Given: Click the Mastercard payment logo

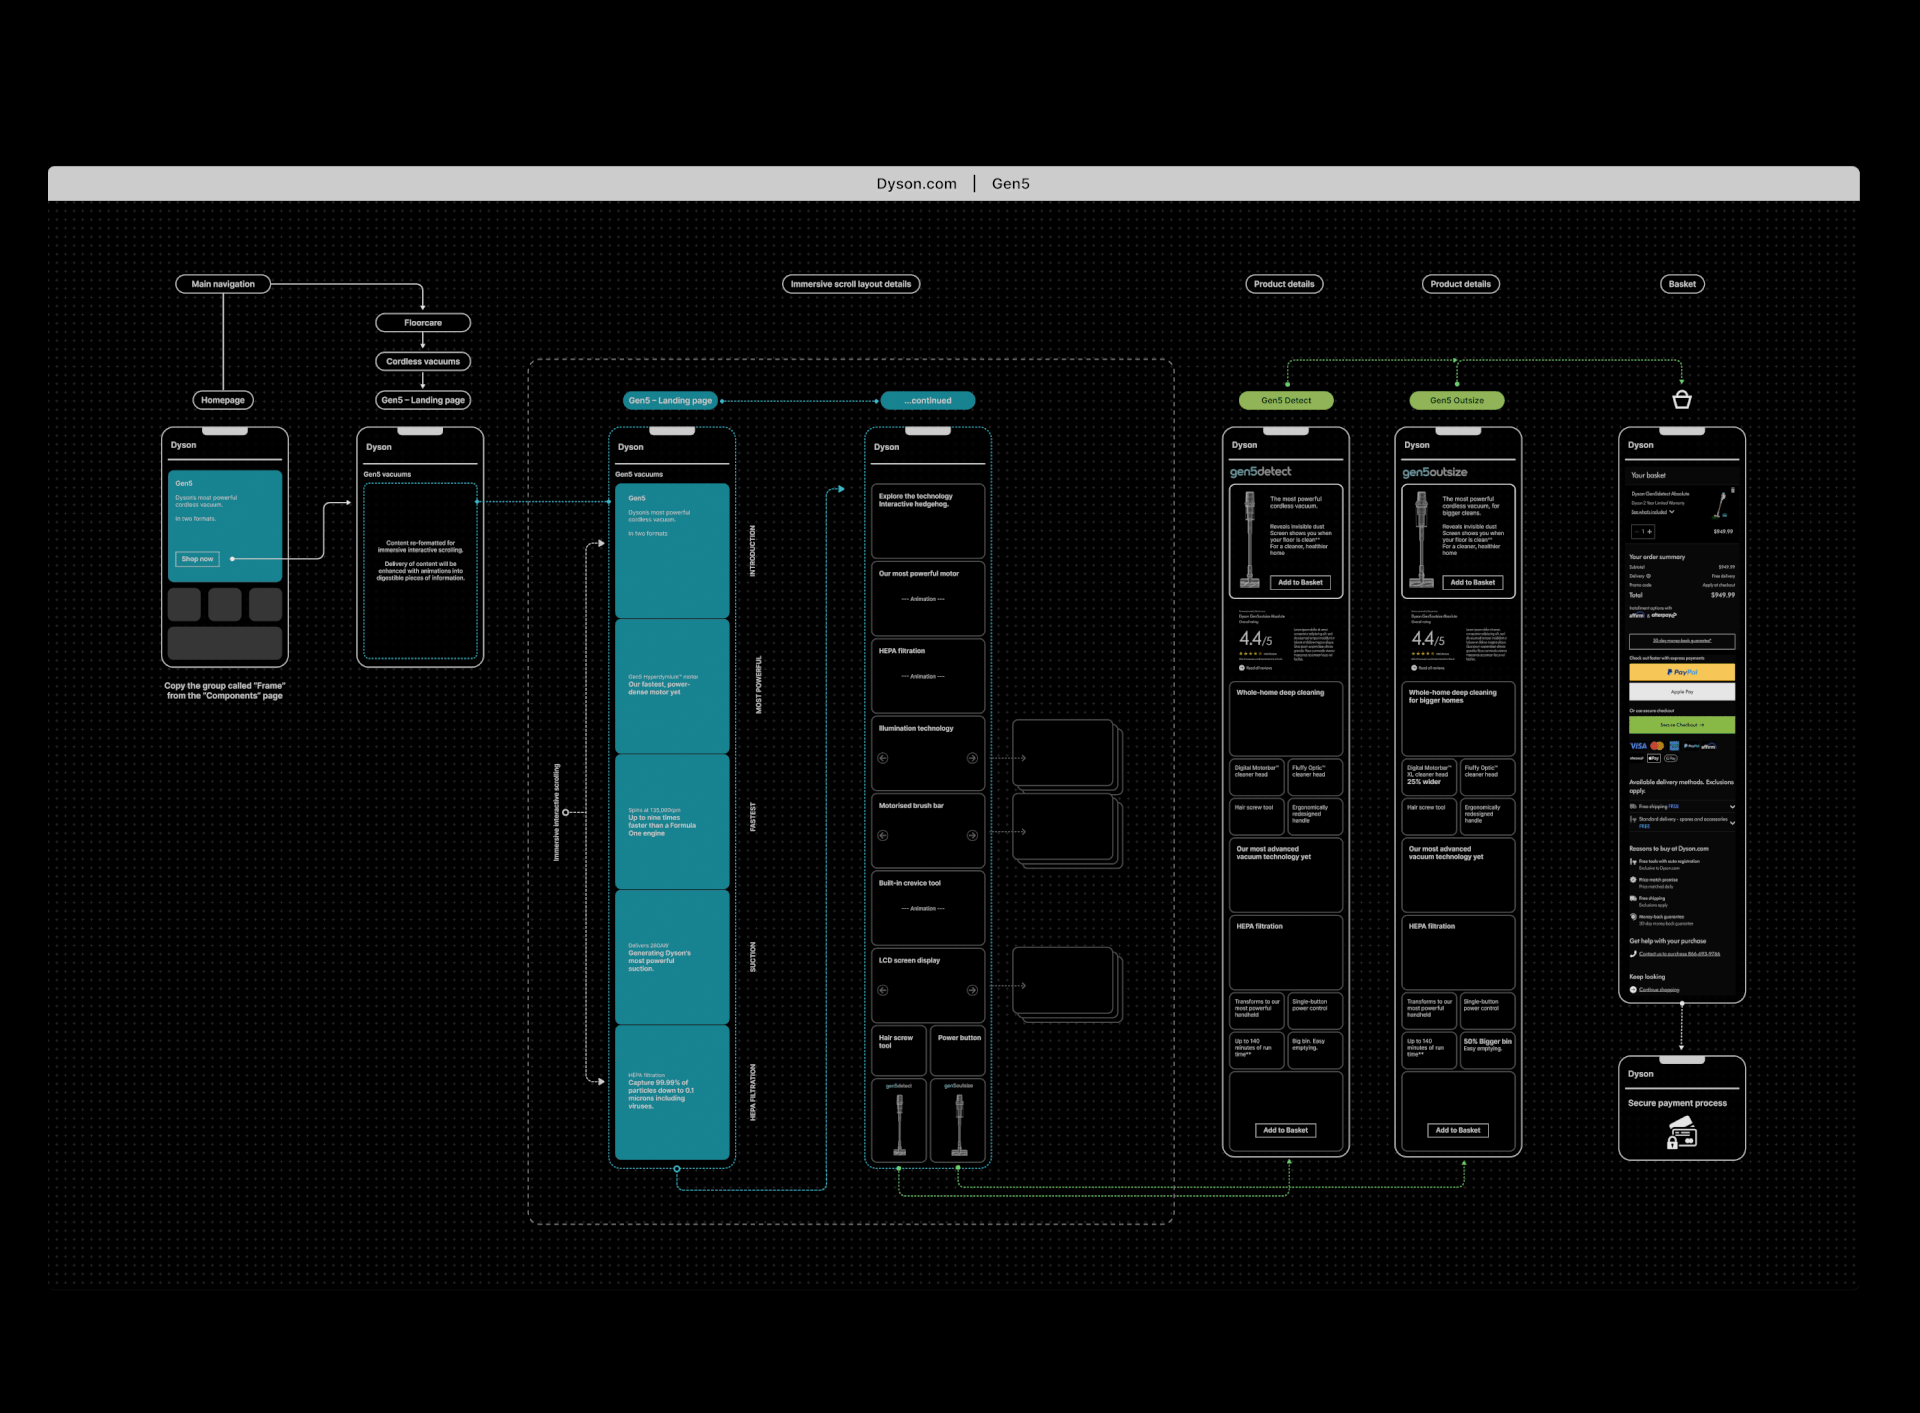Looking at the screenshot, I should click(x=1657, y=746).
